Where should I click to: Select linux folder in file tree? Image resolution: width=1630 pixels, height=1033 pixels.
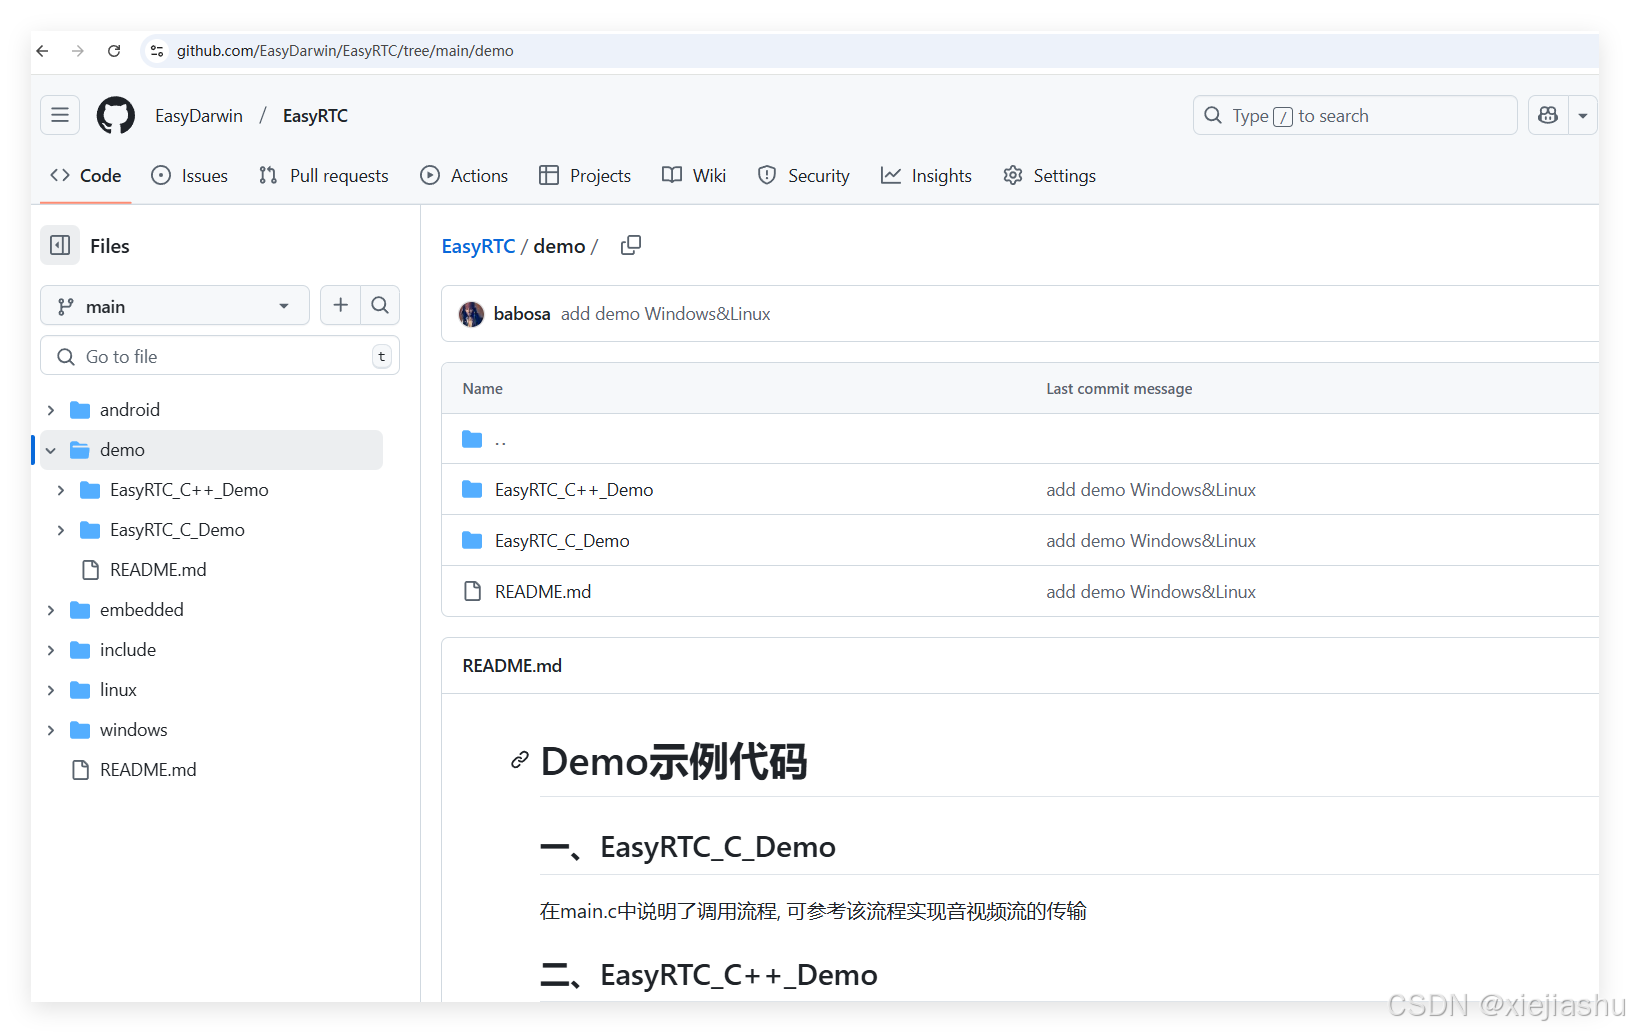point(118,690)
